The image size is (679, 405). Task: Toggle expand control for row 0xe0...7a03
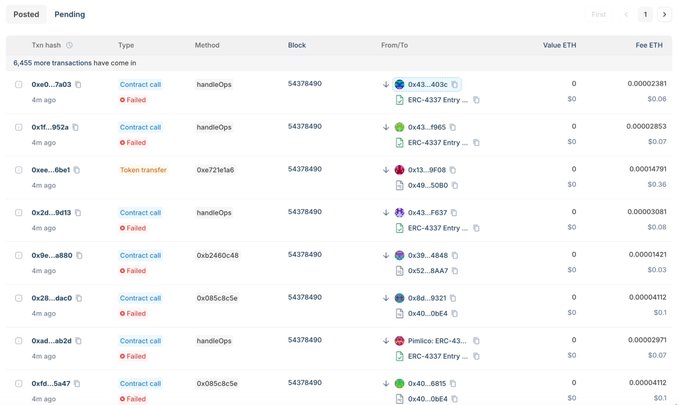[19, 84]
